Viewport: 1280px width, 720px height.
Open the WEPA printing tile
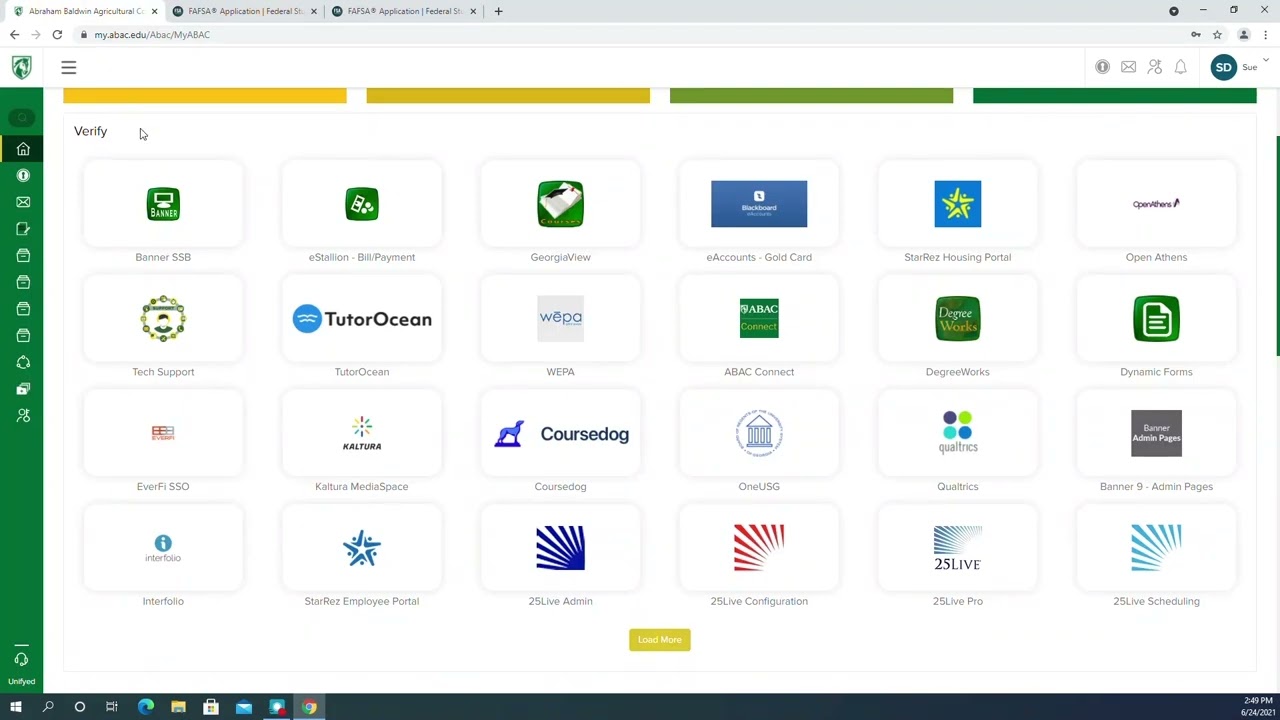[560, 319]
